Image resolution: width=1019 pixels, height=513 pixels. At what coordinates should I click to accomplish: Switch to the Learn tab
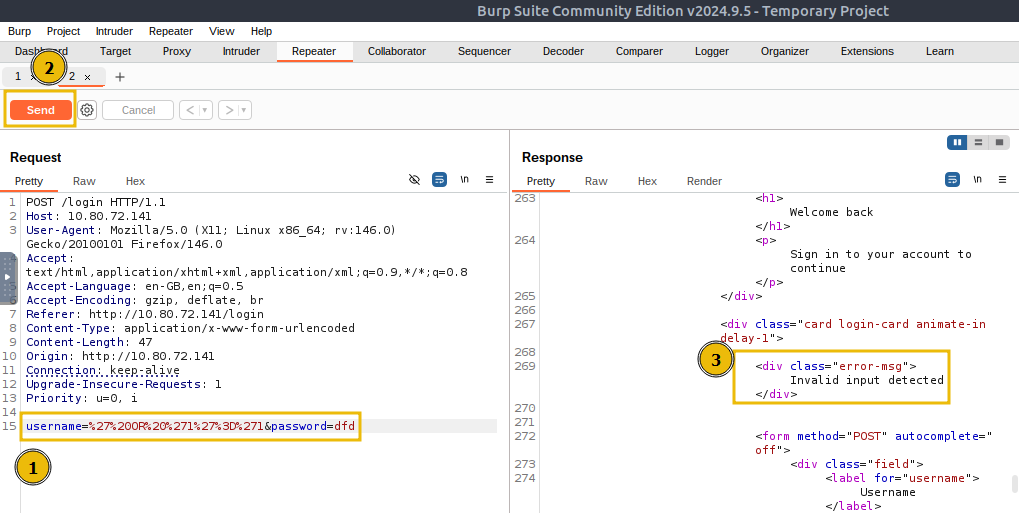pos(940,51)
